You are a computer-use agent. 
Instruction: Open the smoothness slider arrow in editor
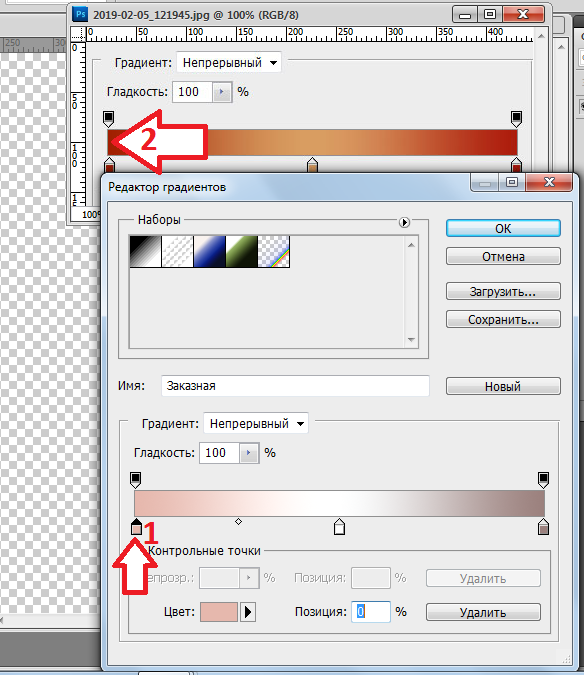pos(249,453)
